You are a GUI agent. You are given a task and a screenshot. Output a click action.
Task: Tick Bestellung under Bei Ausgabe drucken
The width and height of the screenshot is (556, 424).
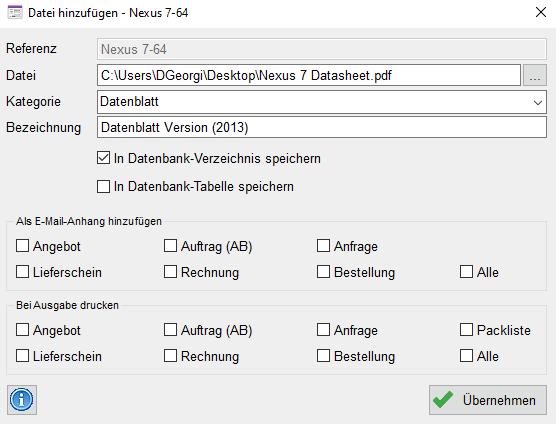coord(323,356)
